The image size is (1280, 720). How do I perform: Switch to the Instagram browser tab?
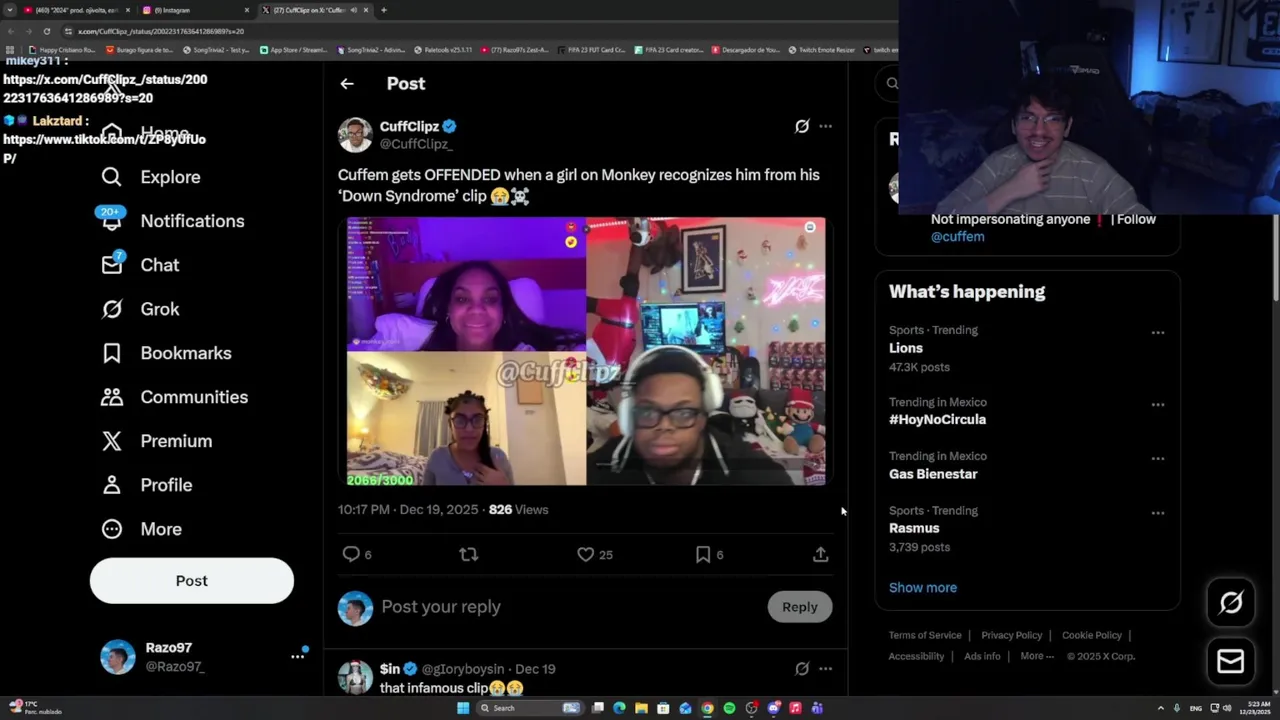(x=195, y=10)
